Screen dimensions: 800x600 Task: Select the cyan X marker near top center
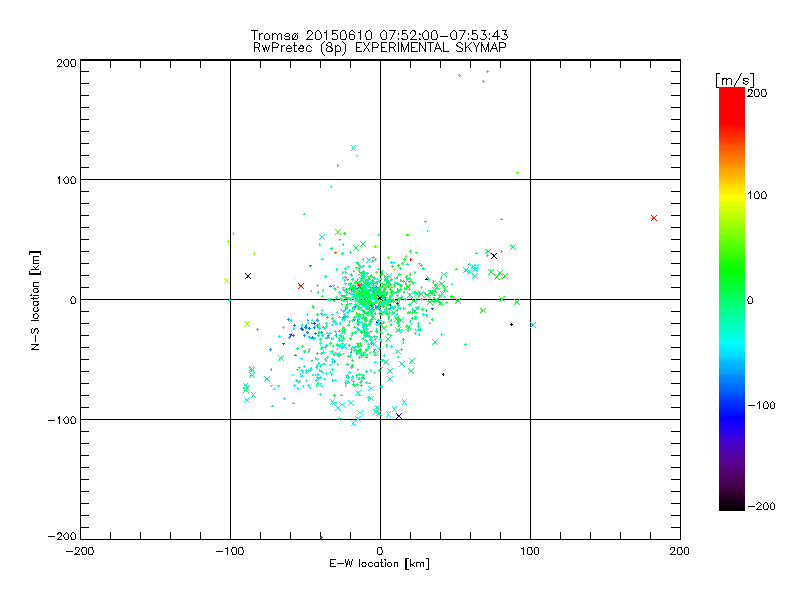[354, 148]
